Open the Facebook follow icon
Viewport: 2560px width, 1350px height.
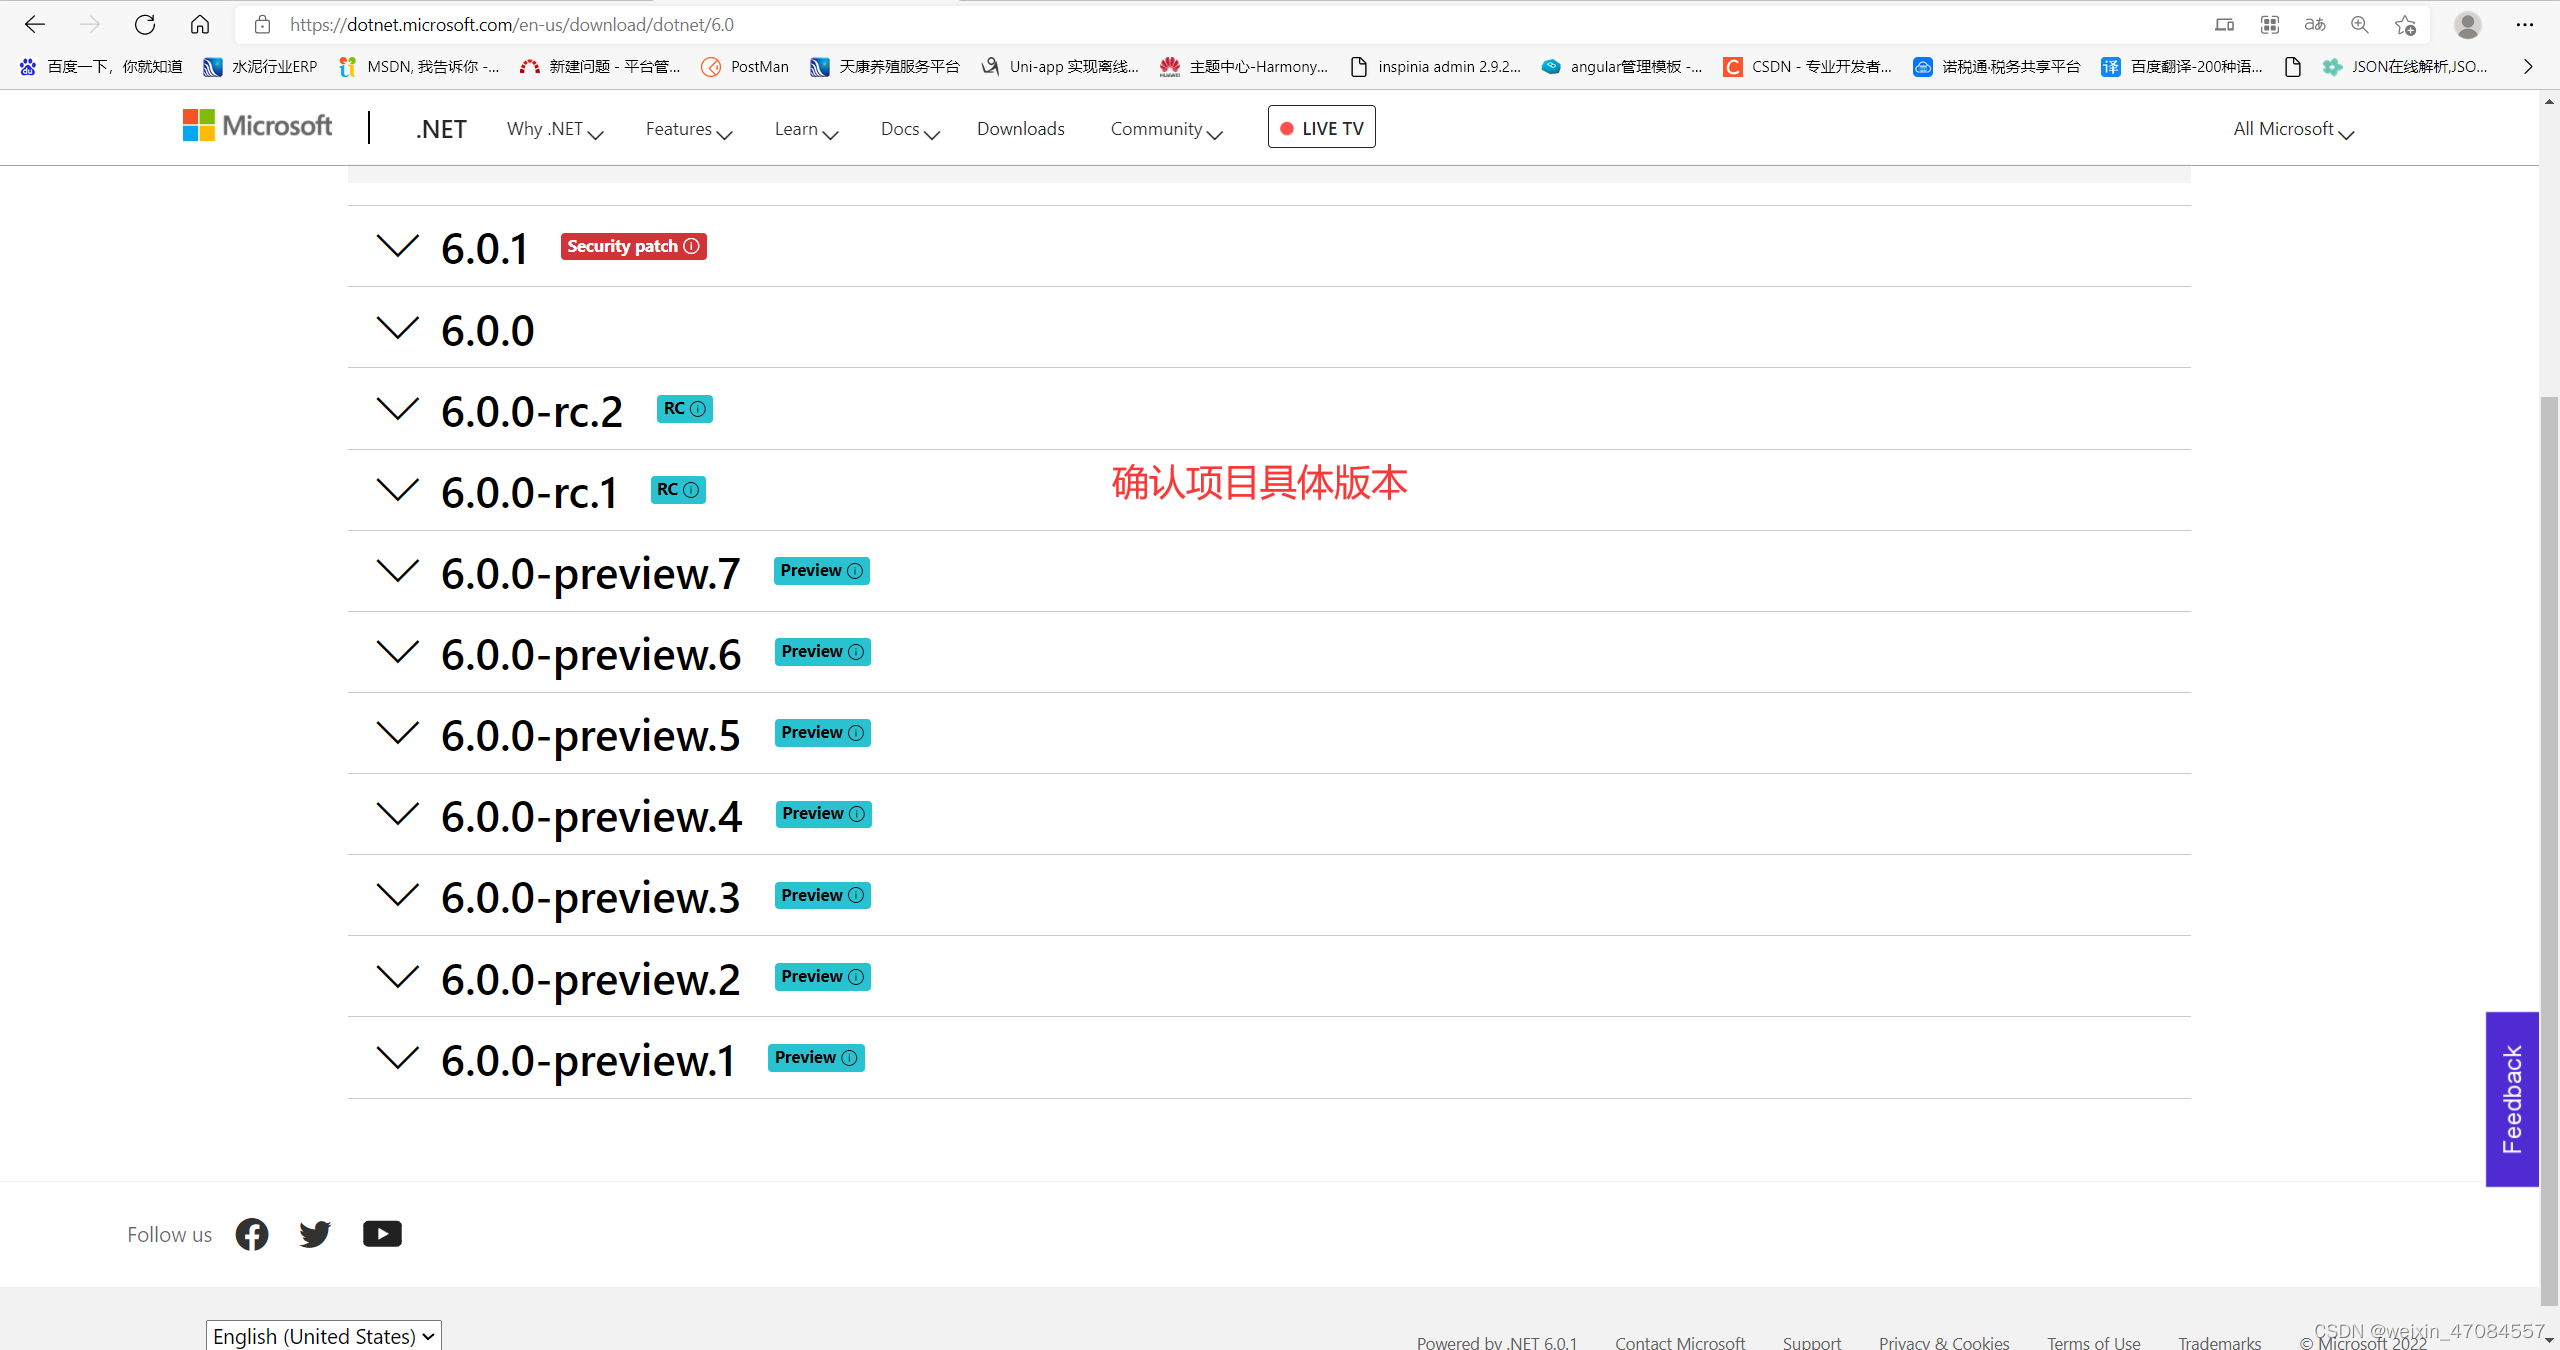(251, 1234)
